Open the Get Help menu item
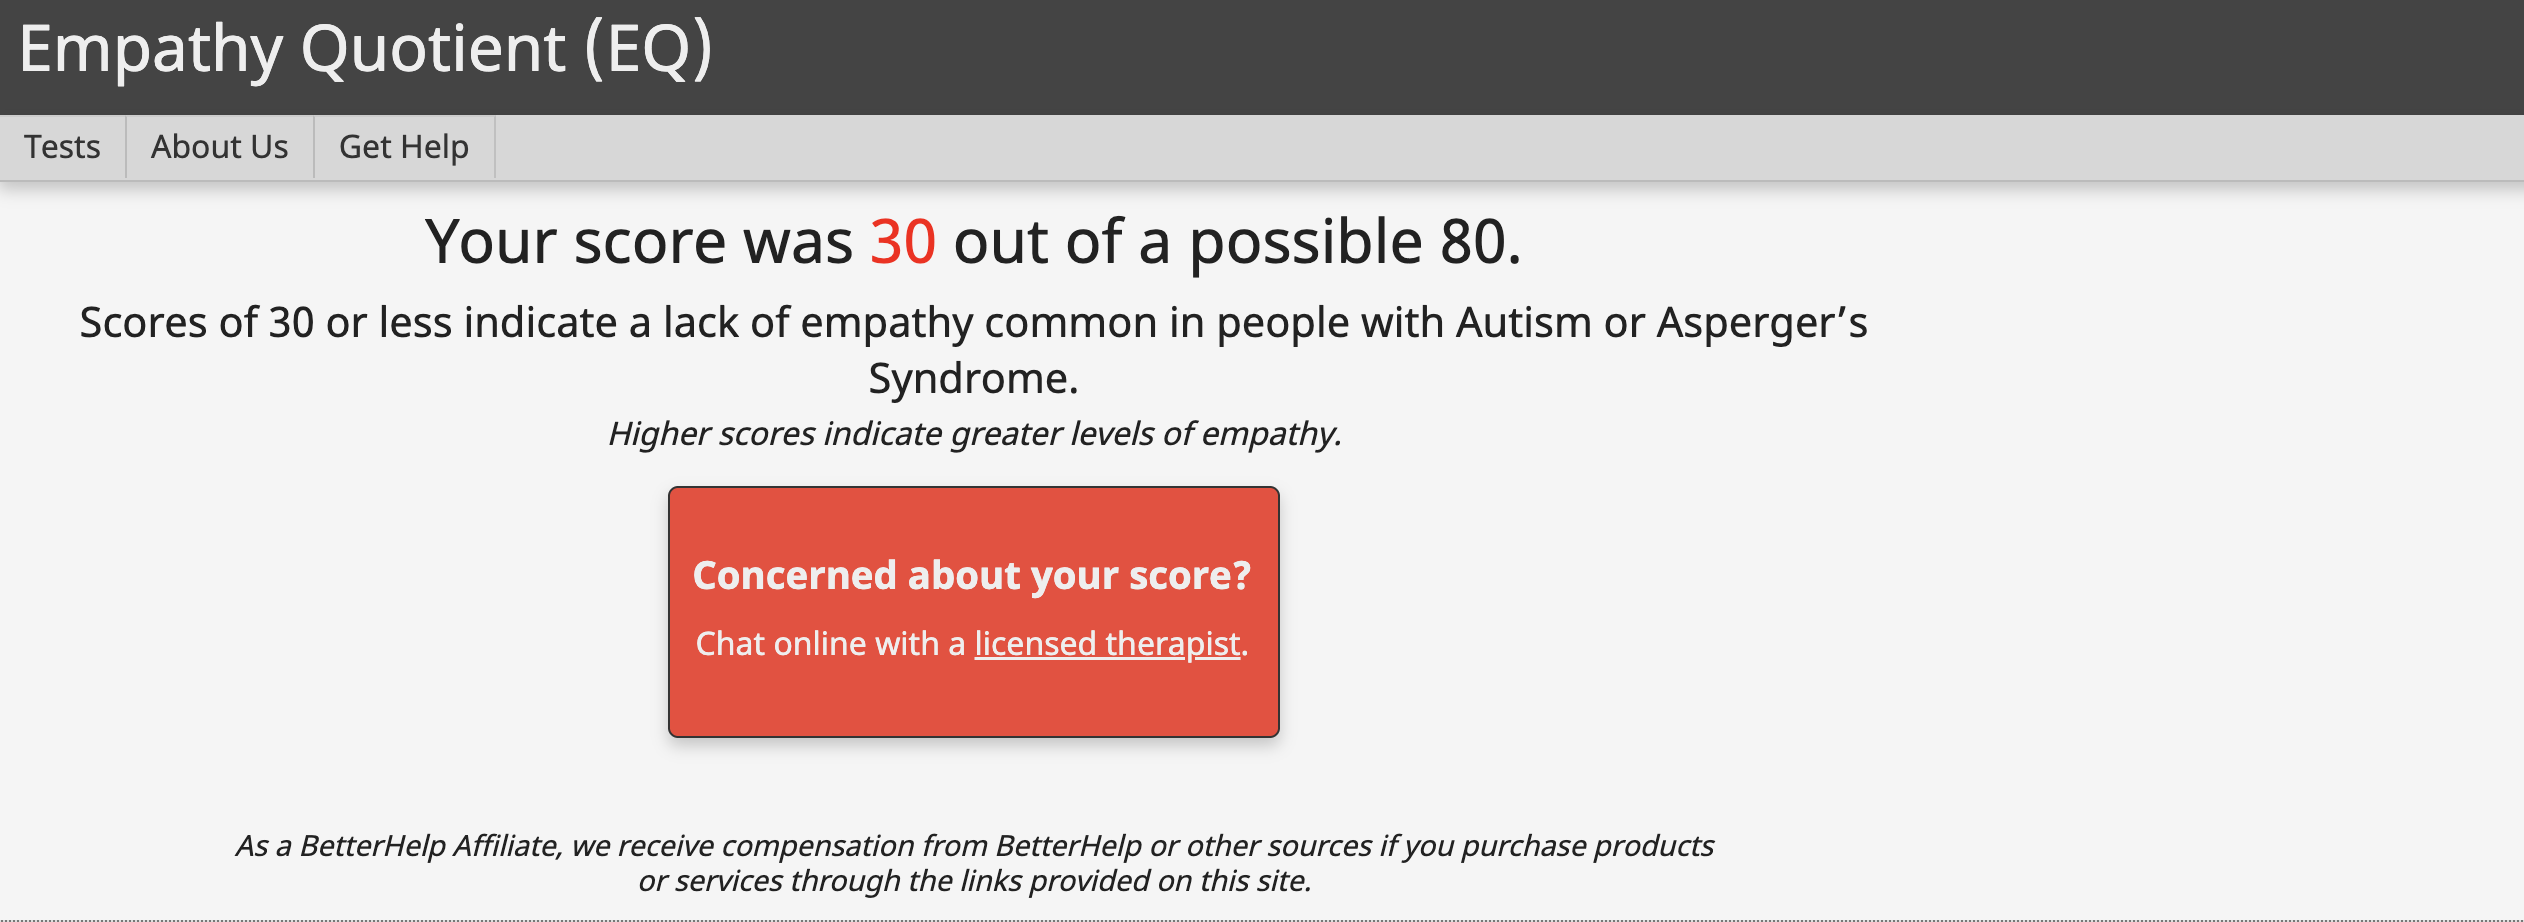Image resolution: width=2524 pixels, height=922 pixels. (404, 147)
